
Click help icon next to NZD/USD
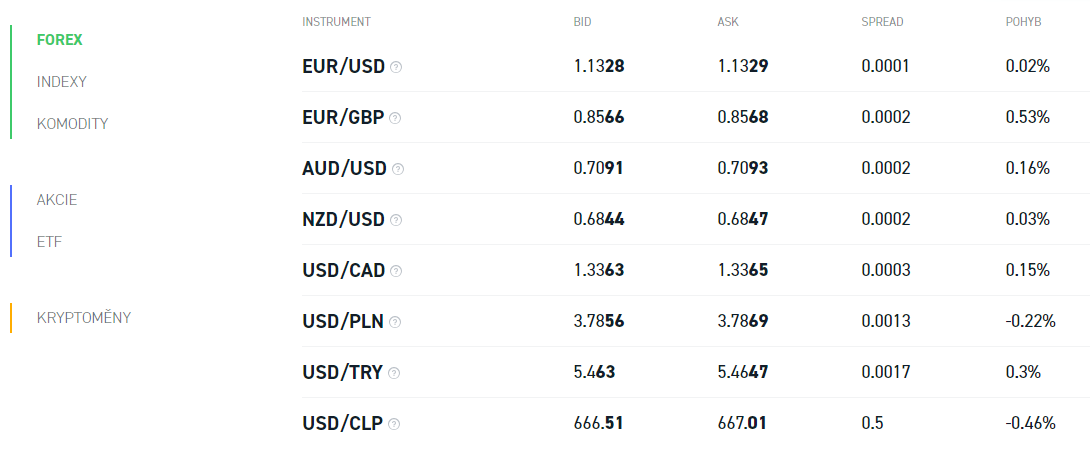coord(396,220)
